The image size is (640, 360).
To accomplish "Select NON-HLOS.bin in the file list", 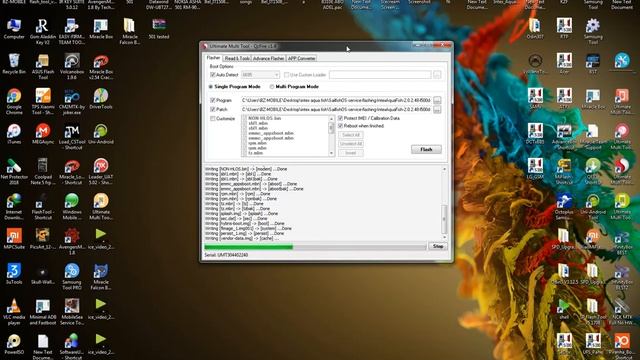I will 264,118.
